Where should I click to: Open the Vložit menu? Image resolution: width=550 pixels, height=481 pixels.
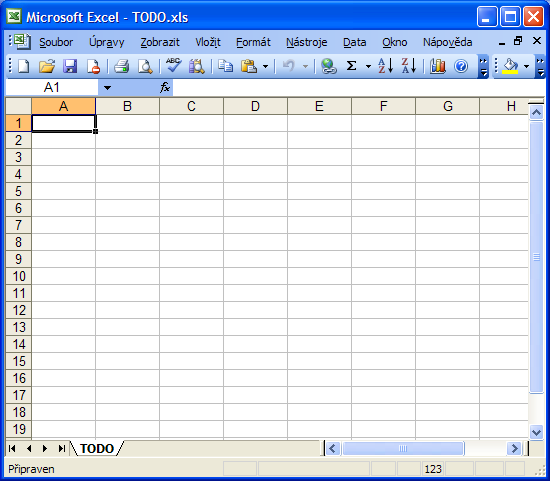click(208, 42)
